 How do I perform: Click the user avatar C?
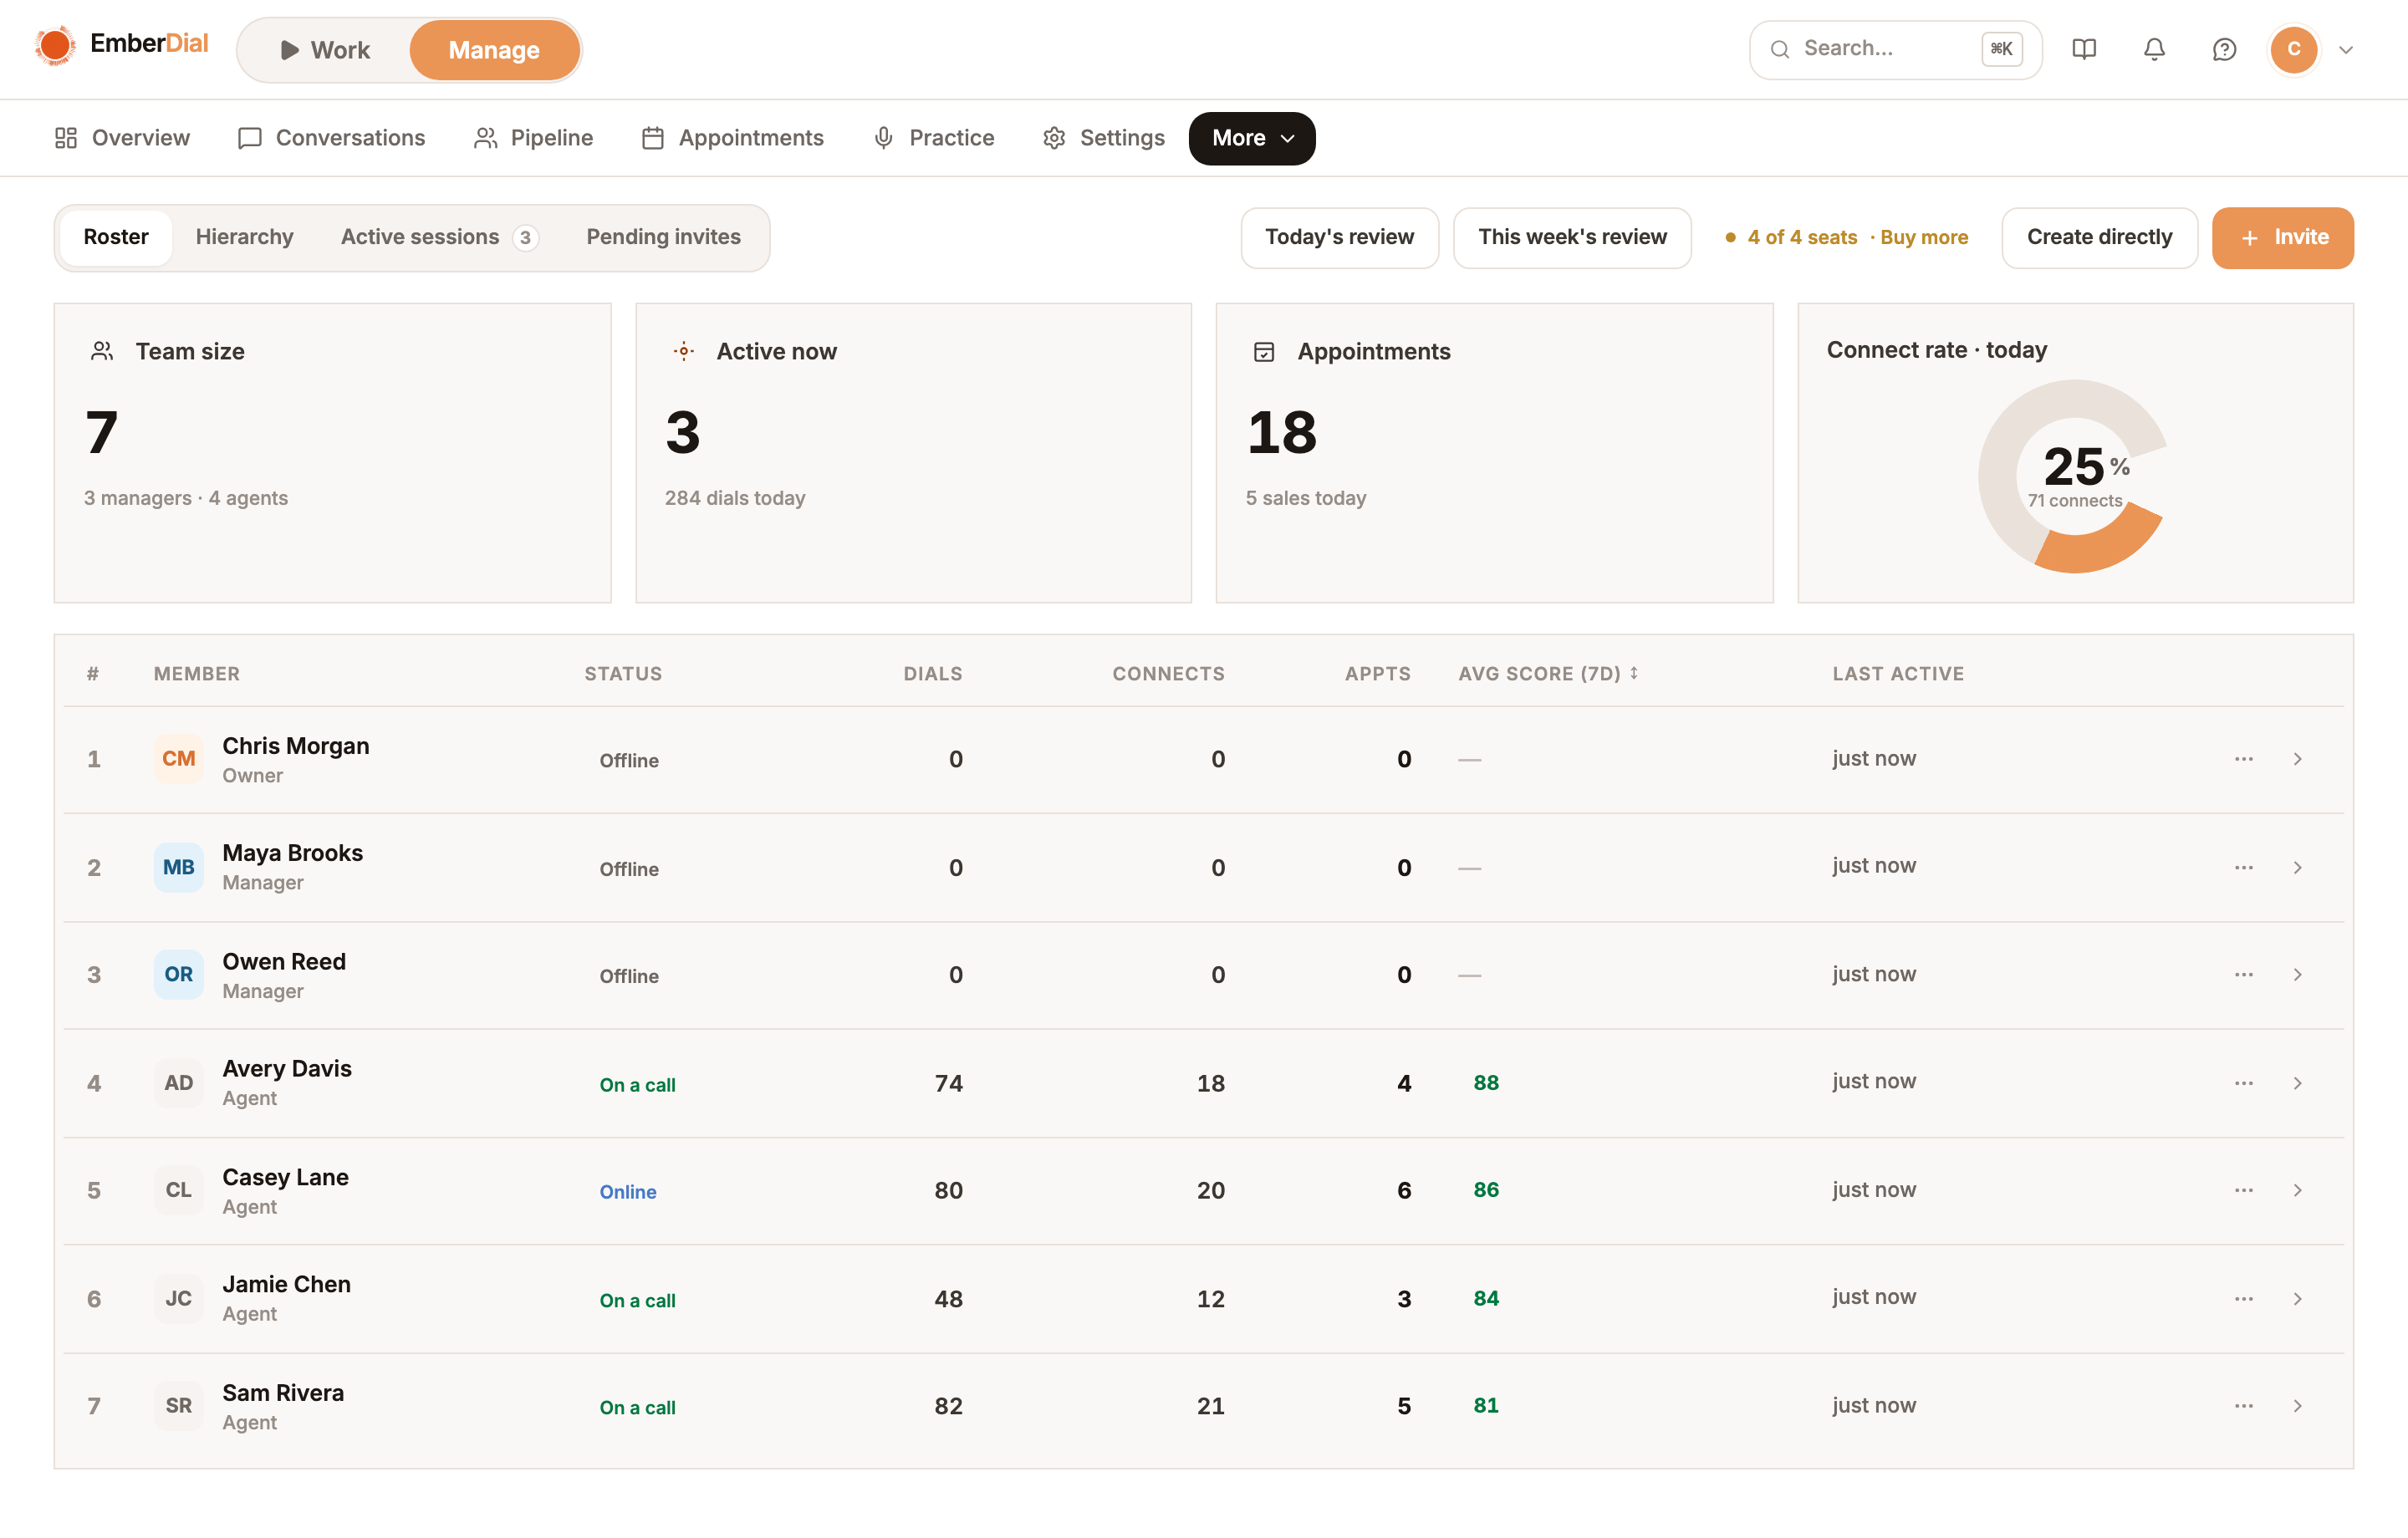tap(2294, 49)
